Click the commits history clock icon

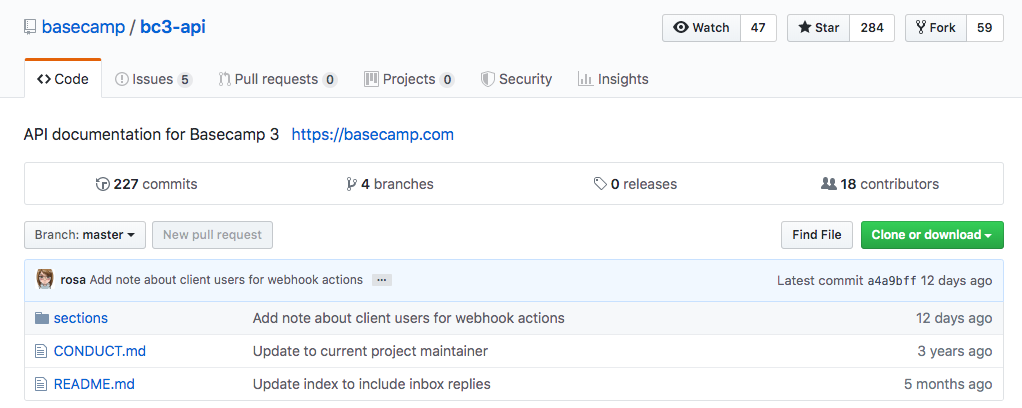(102, 184)
